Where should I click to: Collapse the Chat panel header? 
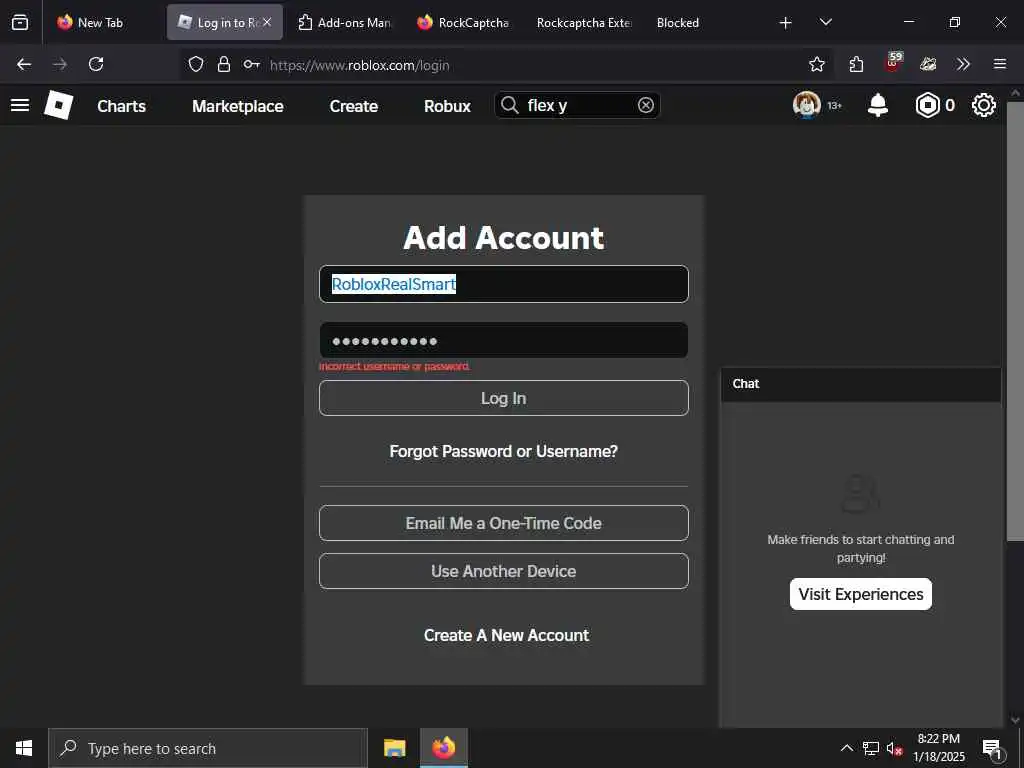click(861, 384)
